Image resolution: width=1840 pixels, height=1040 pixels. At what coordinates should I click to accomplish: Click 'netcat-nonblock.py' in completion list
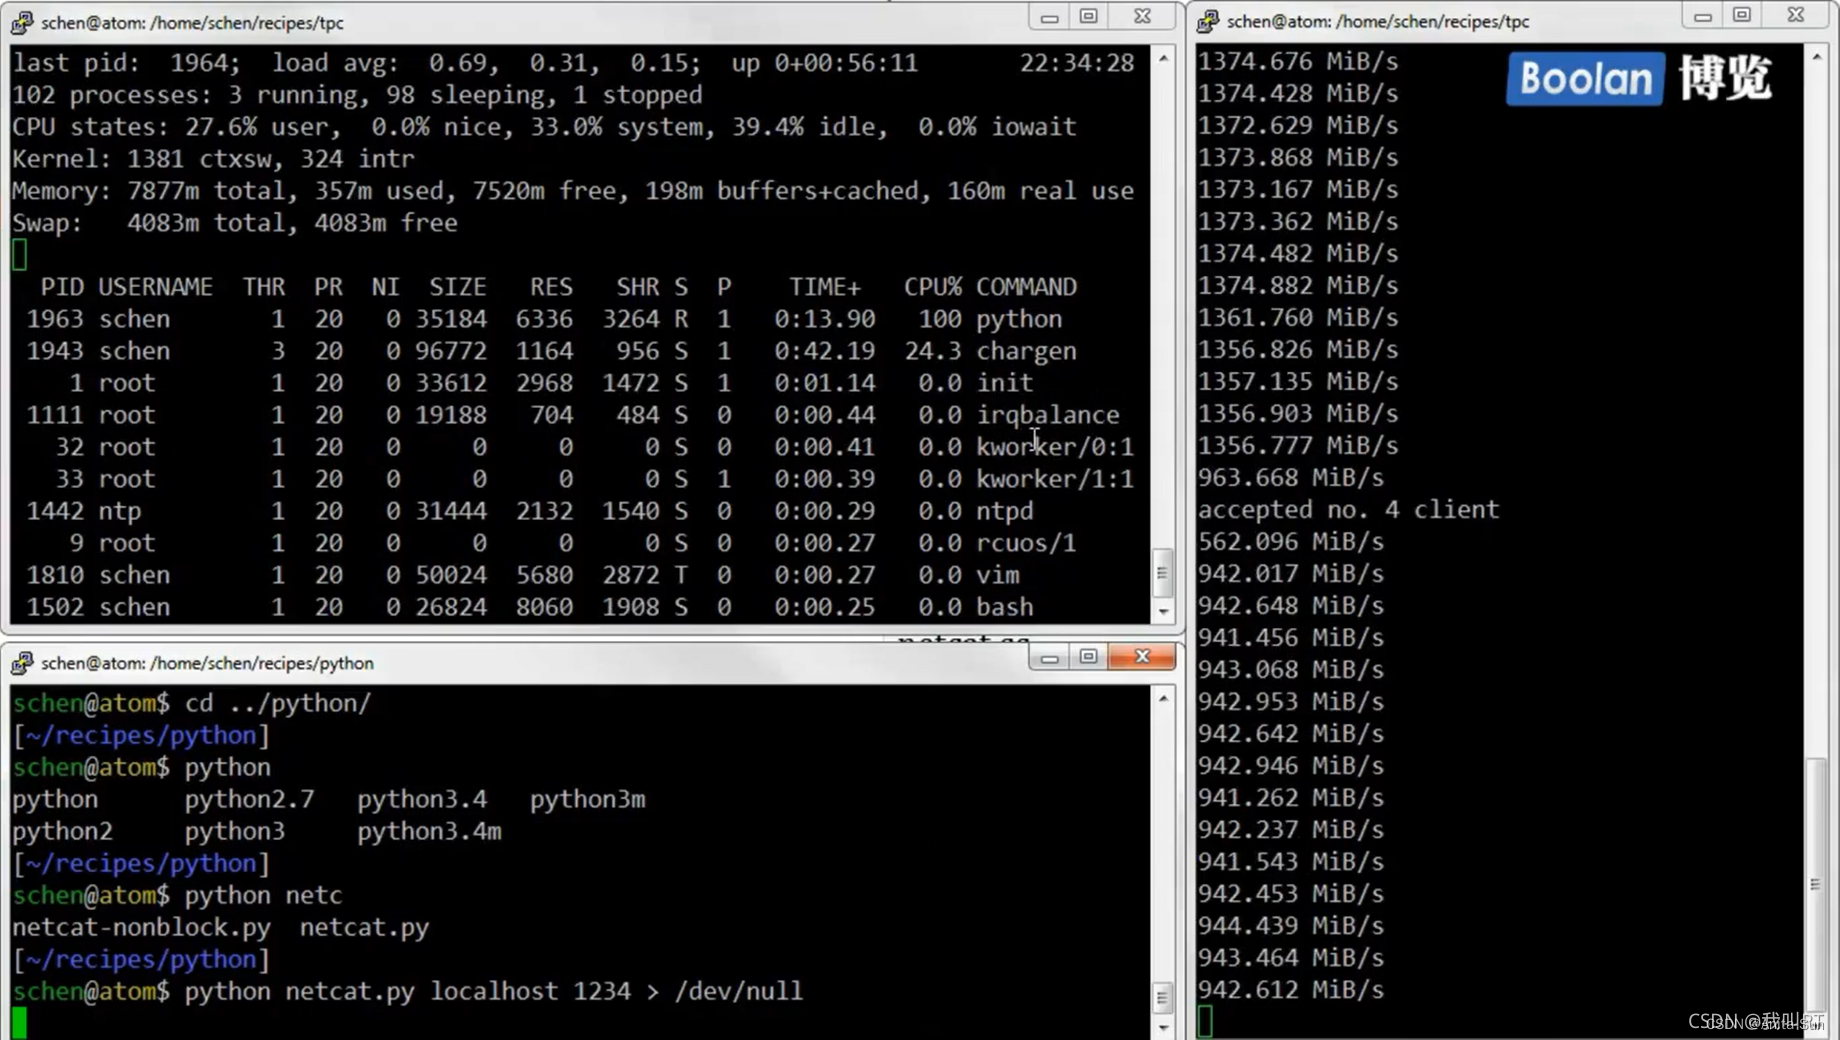142,927
